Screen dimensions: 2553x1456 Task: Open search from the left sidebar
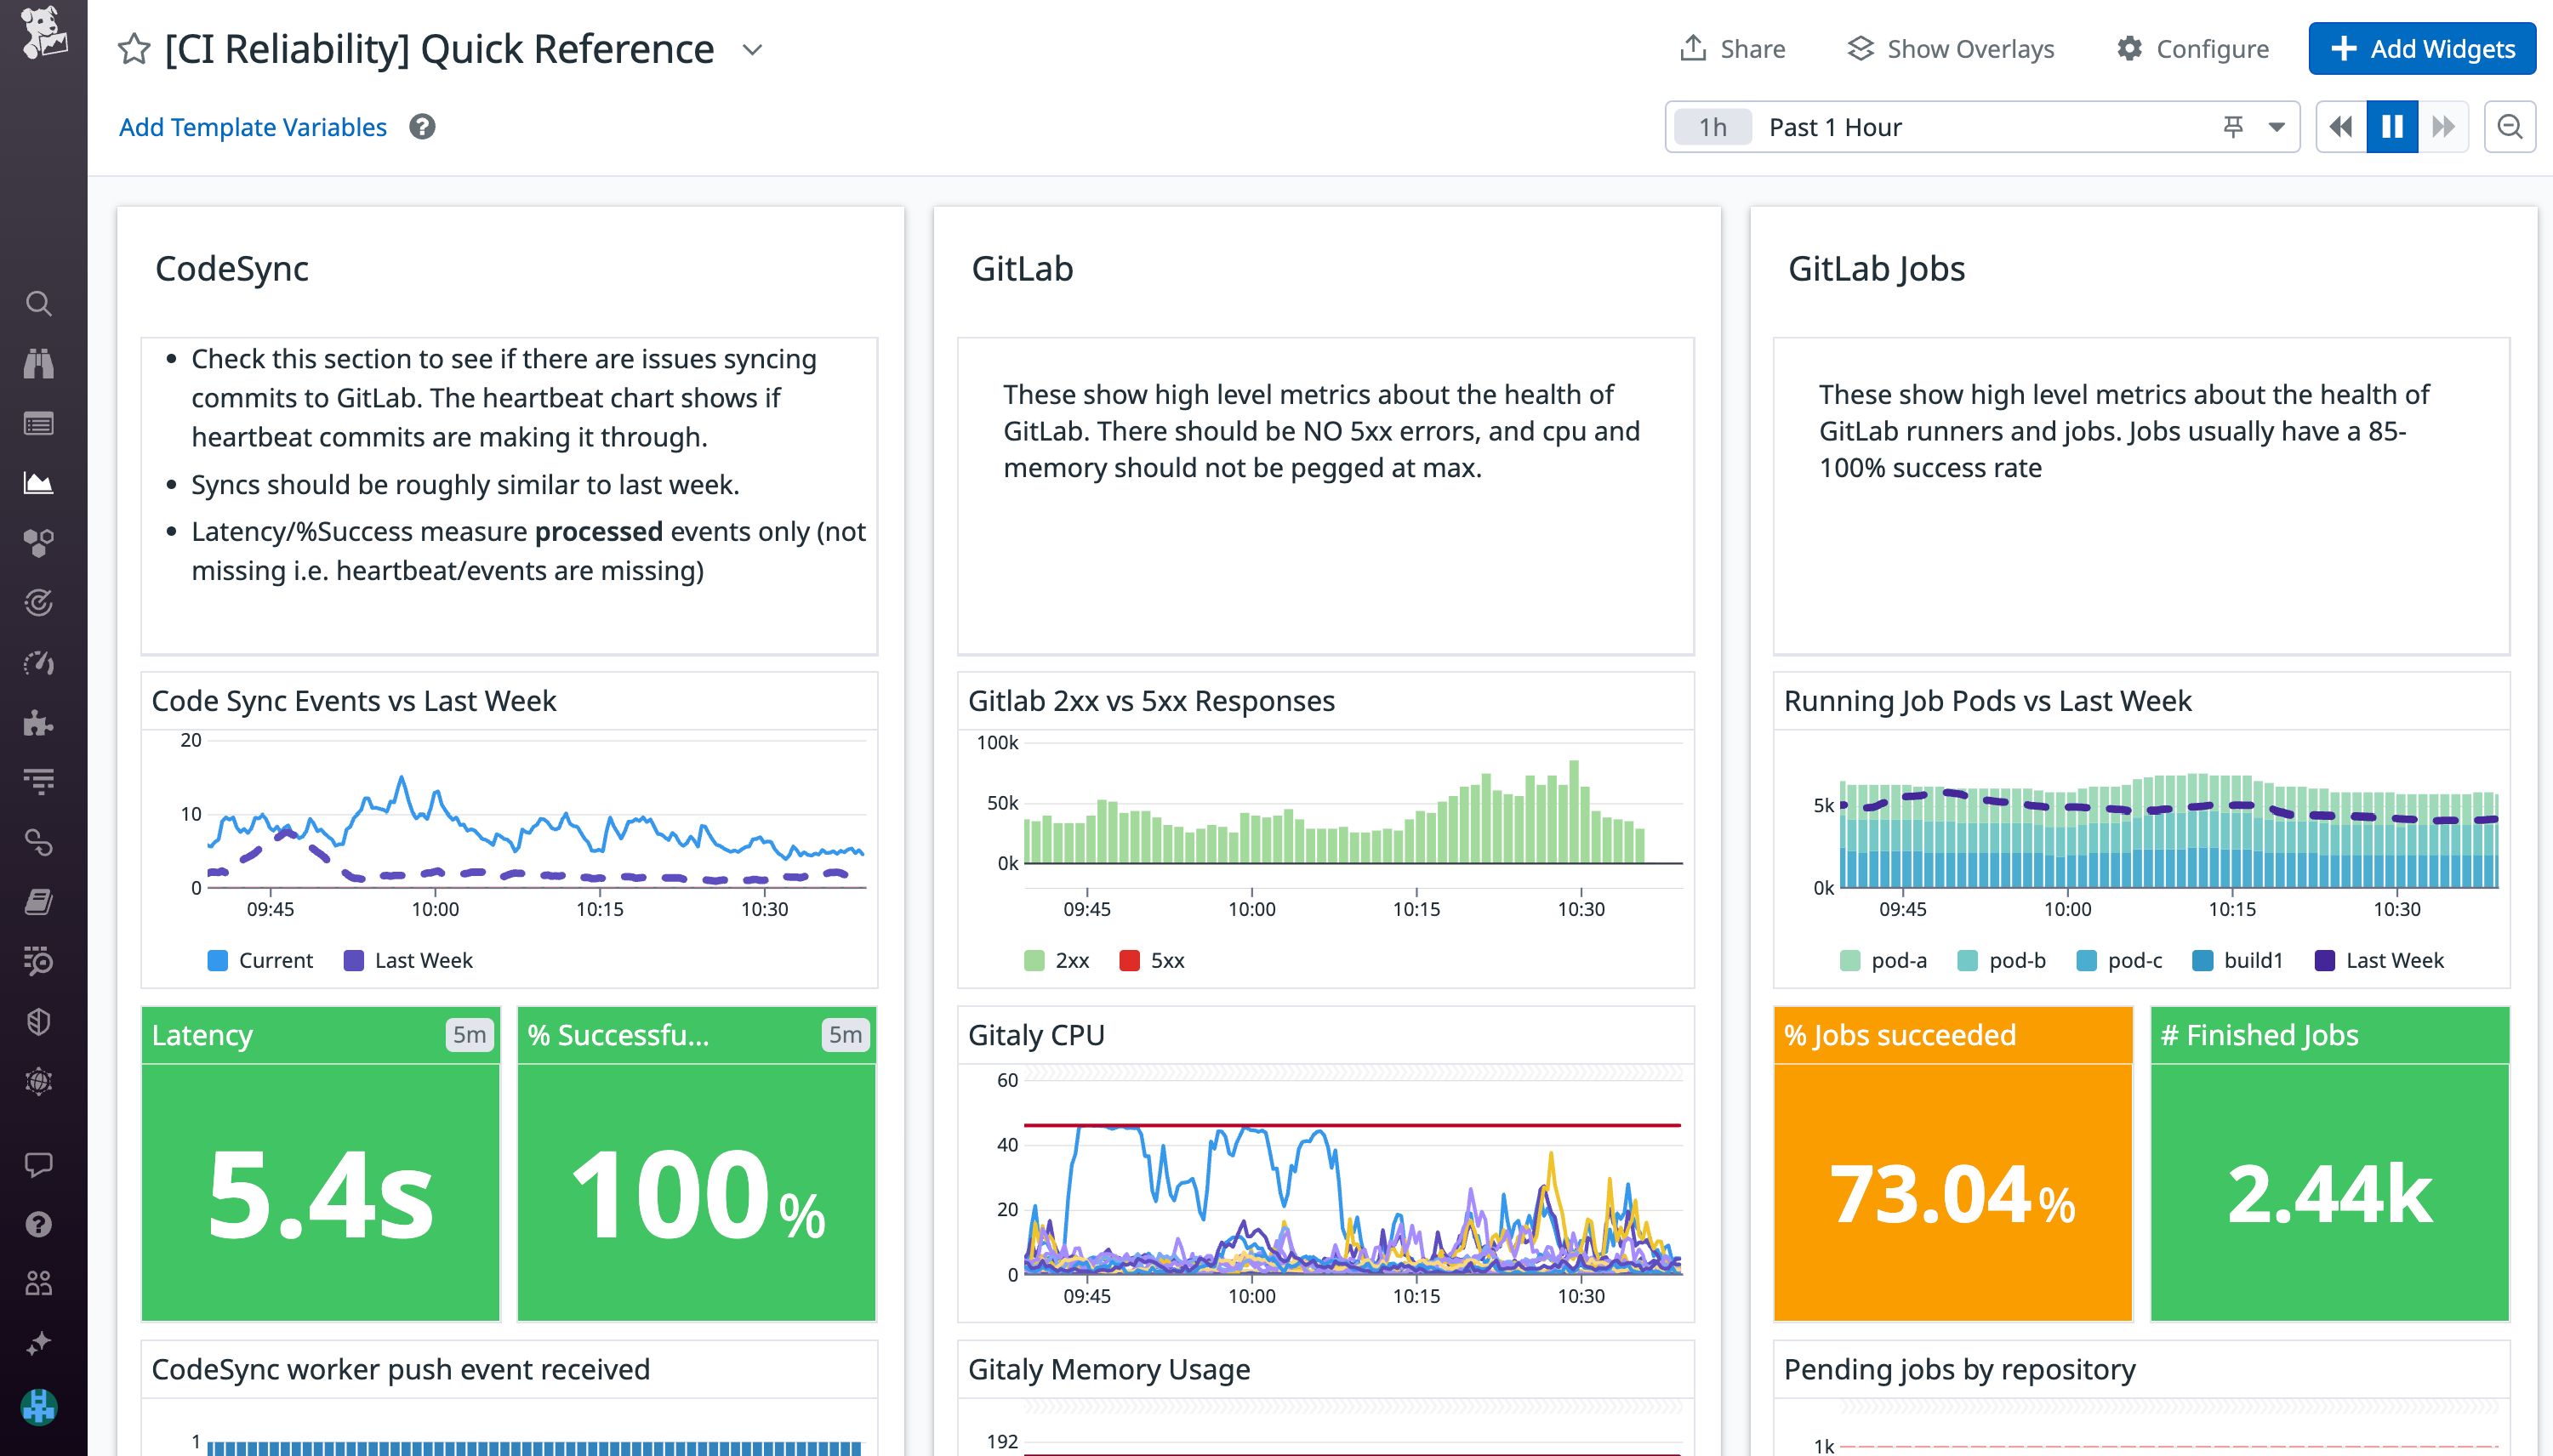tap(39, 303)
